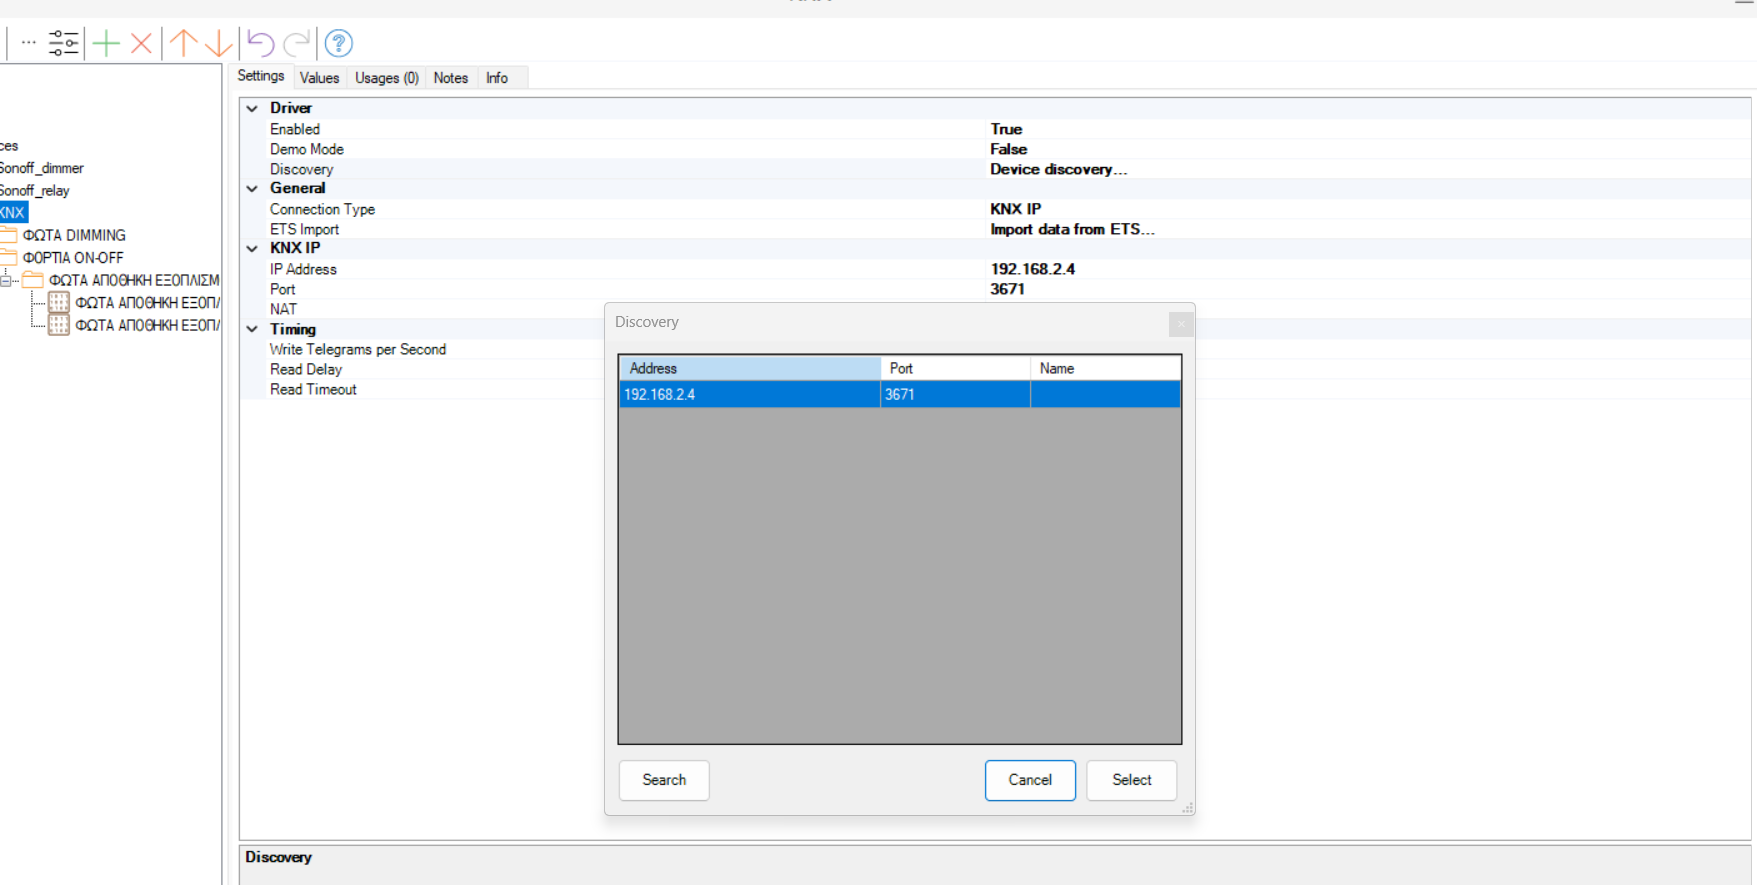
Task: Select the 192.168.2.4 row in list
Action: 748,395
